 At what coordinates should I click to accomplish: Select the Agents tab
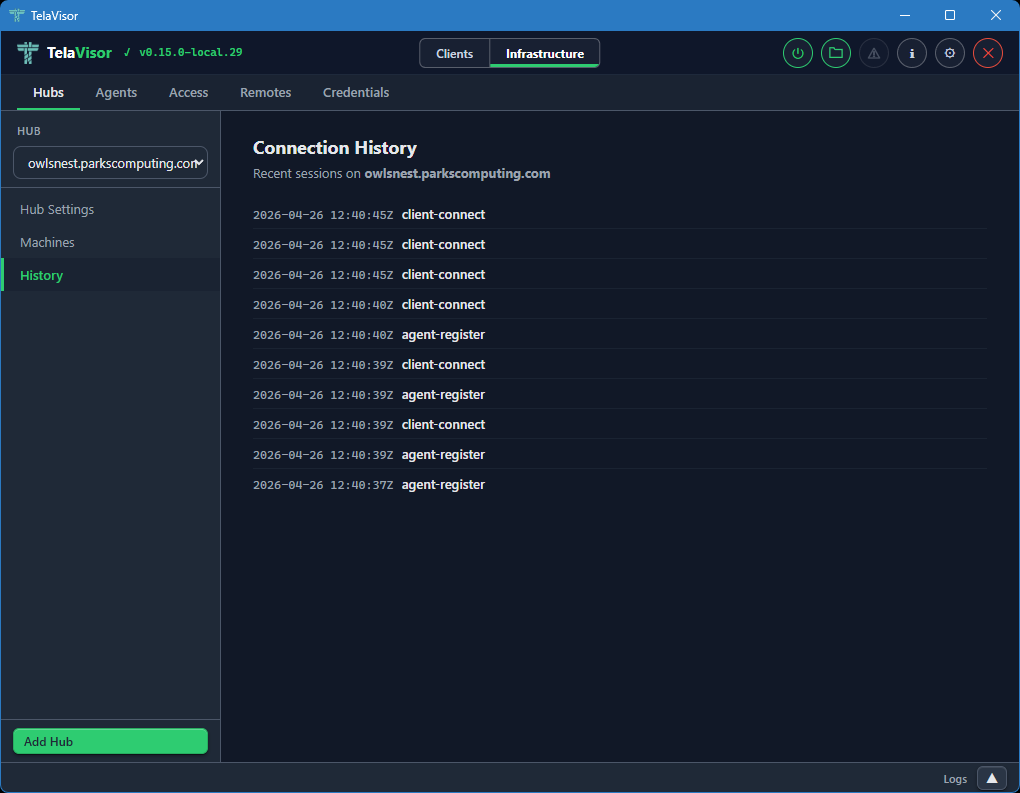(116, 92)
